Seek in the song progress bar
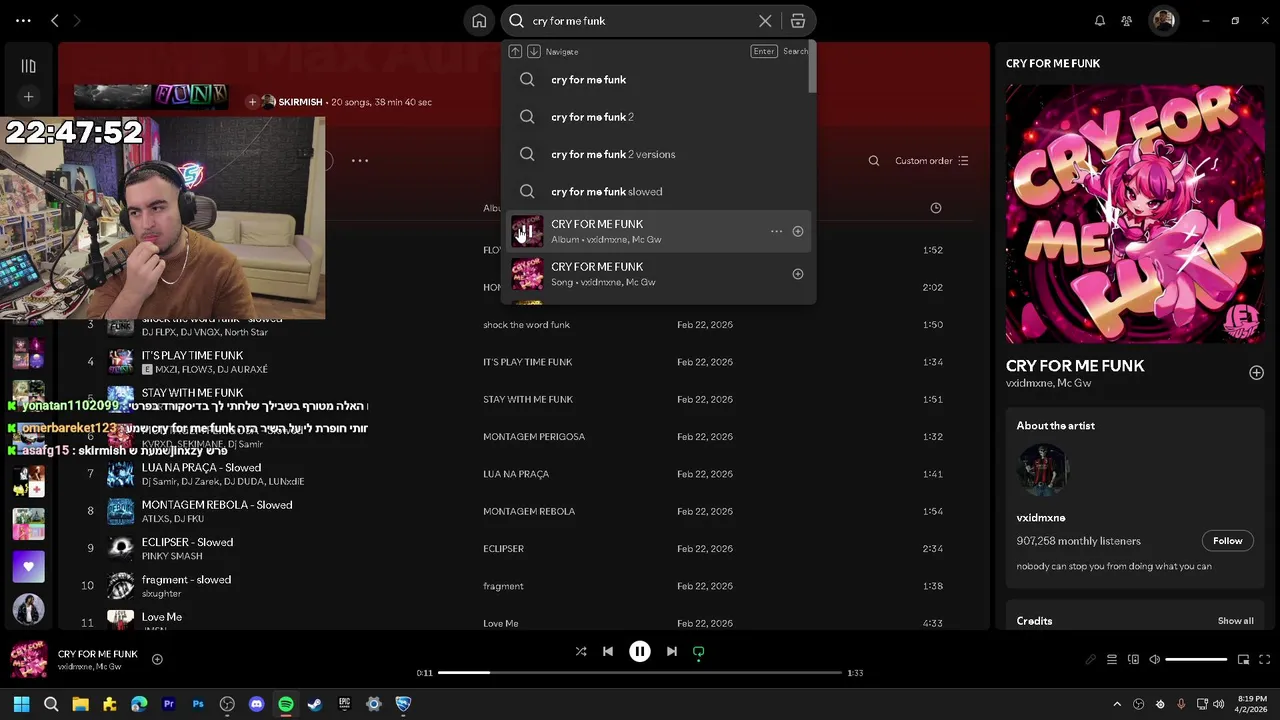Image resolution: width=1280 pixels, height=720 pixels. (640, 672)
